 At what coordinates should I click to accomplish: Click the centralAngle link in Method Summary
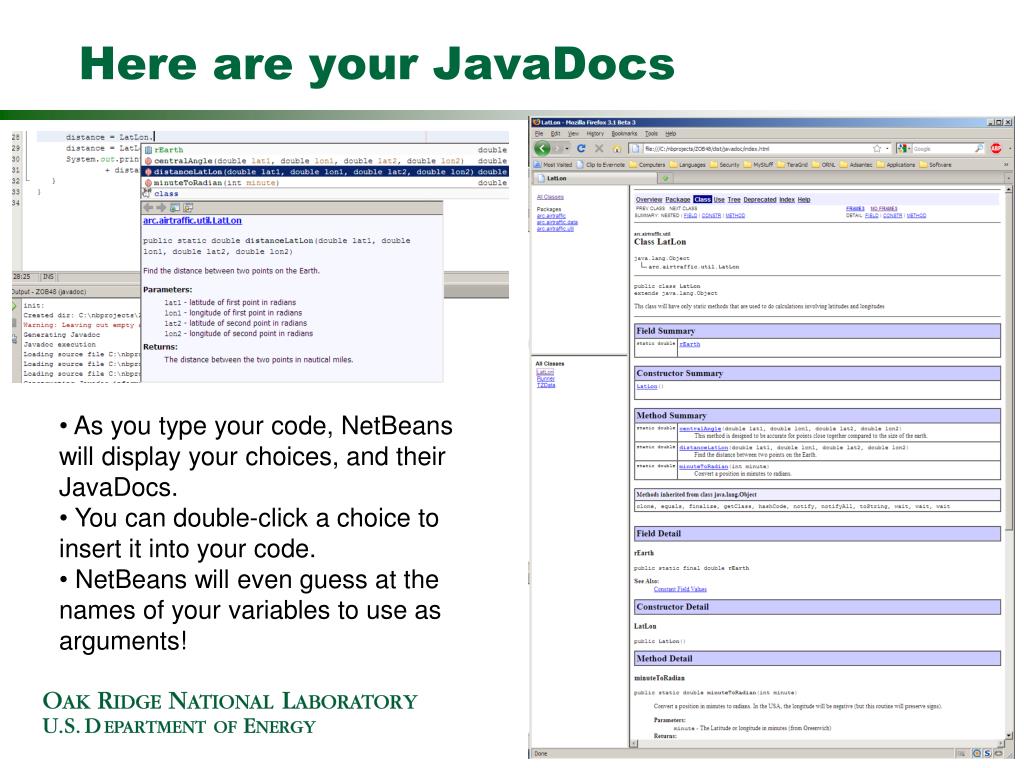pos(700,429)
